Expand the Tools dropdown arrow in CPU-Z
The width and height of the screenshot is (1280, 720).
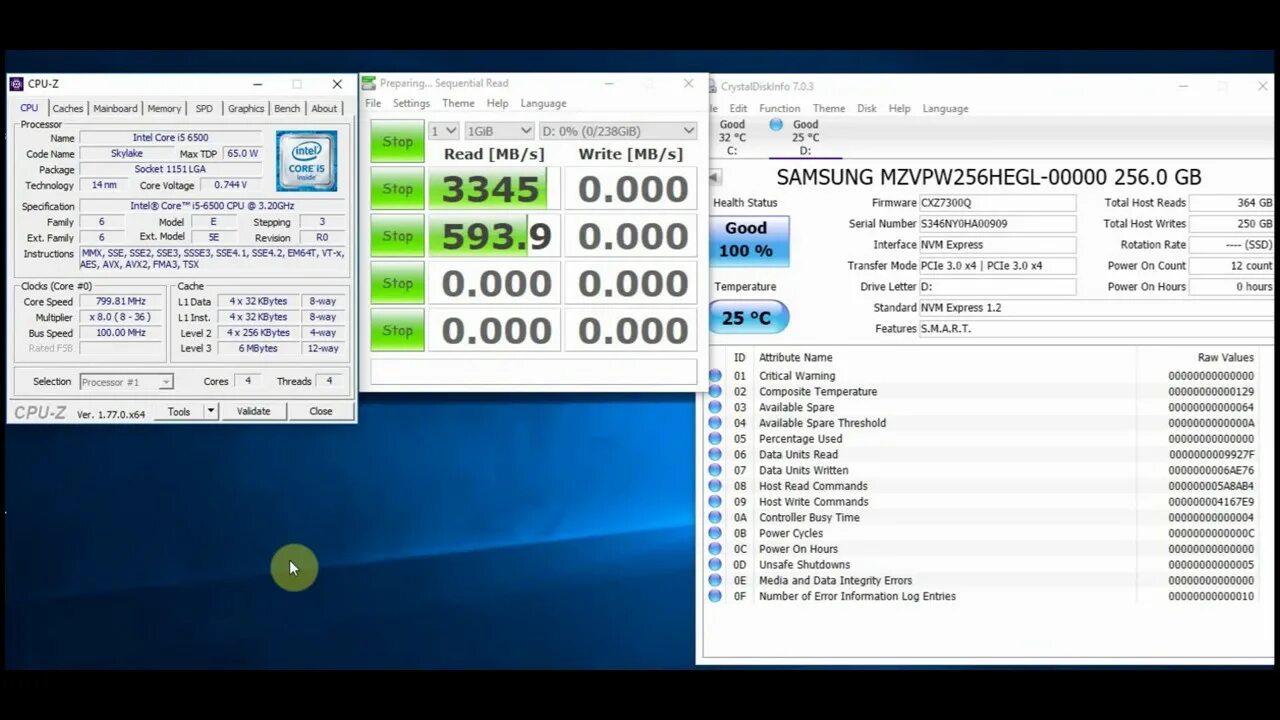point(210,411)
